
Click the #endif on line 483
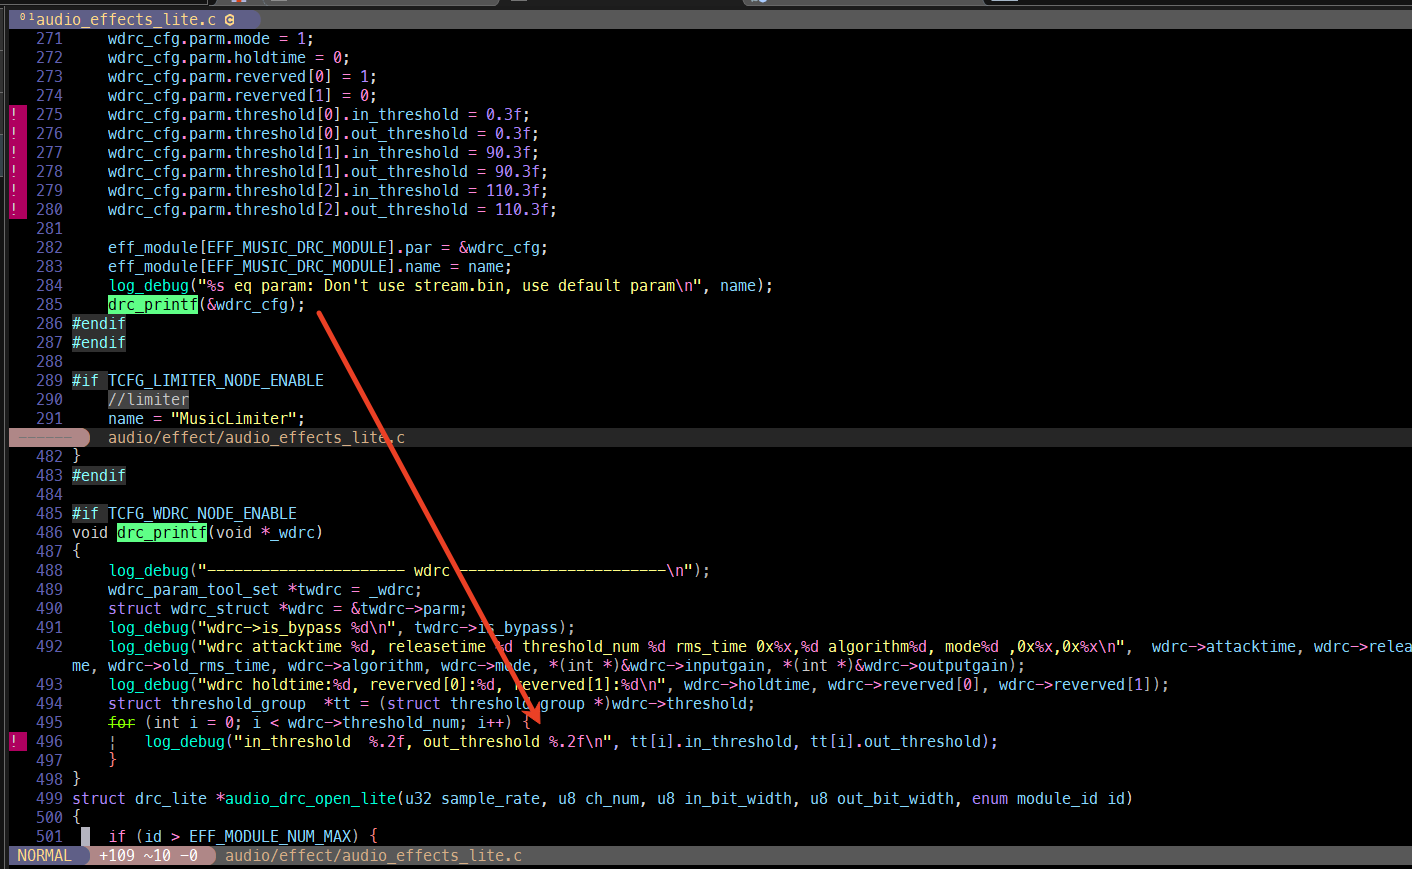(x=99, y=476)
